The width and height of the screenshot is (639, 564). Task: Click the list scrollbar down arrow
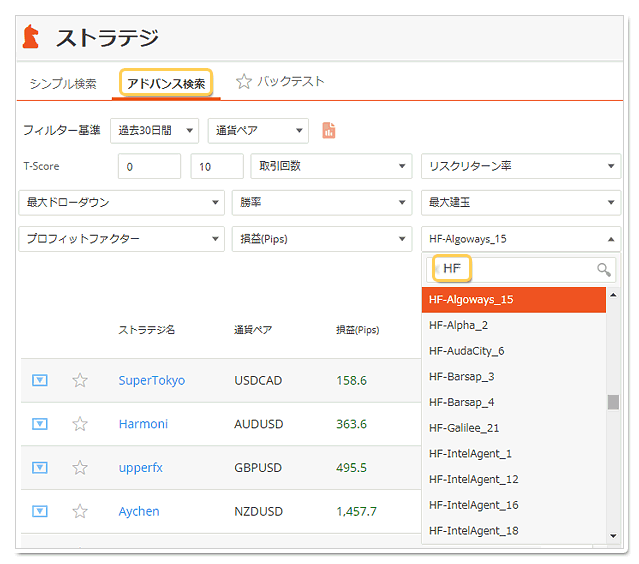[613, 536]
